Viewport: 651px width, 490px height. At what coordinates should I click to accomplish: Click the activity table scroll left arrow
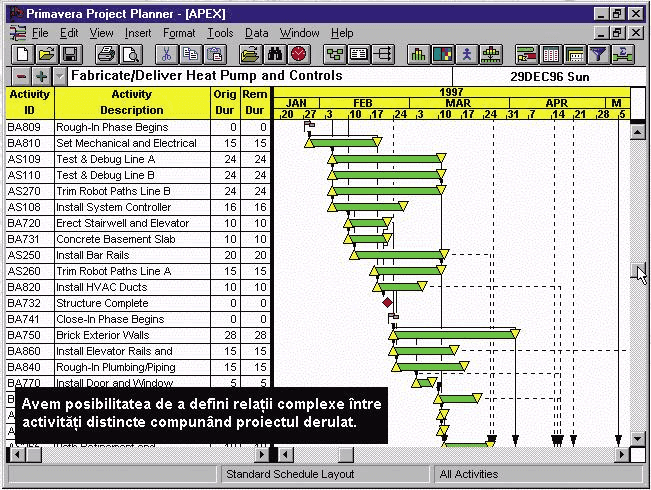[x=17, y=454]
